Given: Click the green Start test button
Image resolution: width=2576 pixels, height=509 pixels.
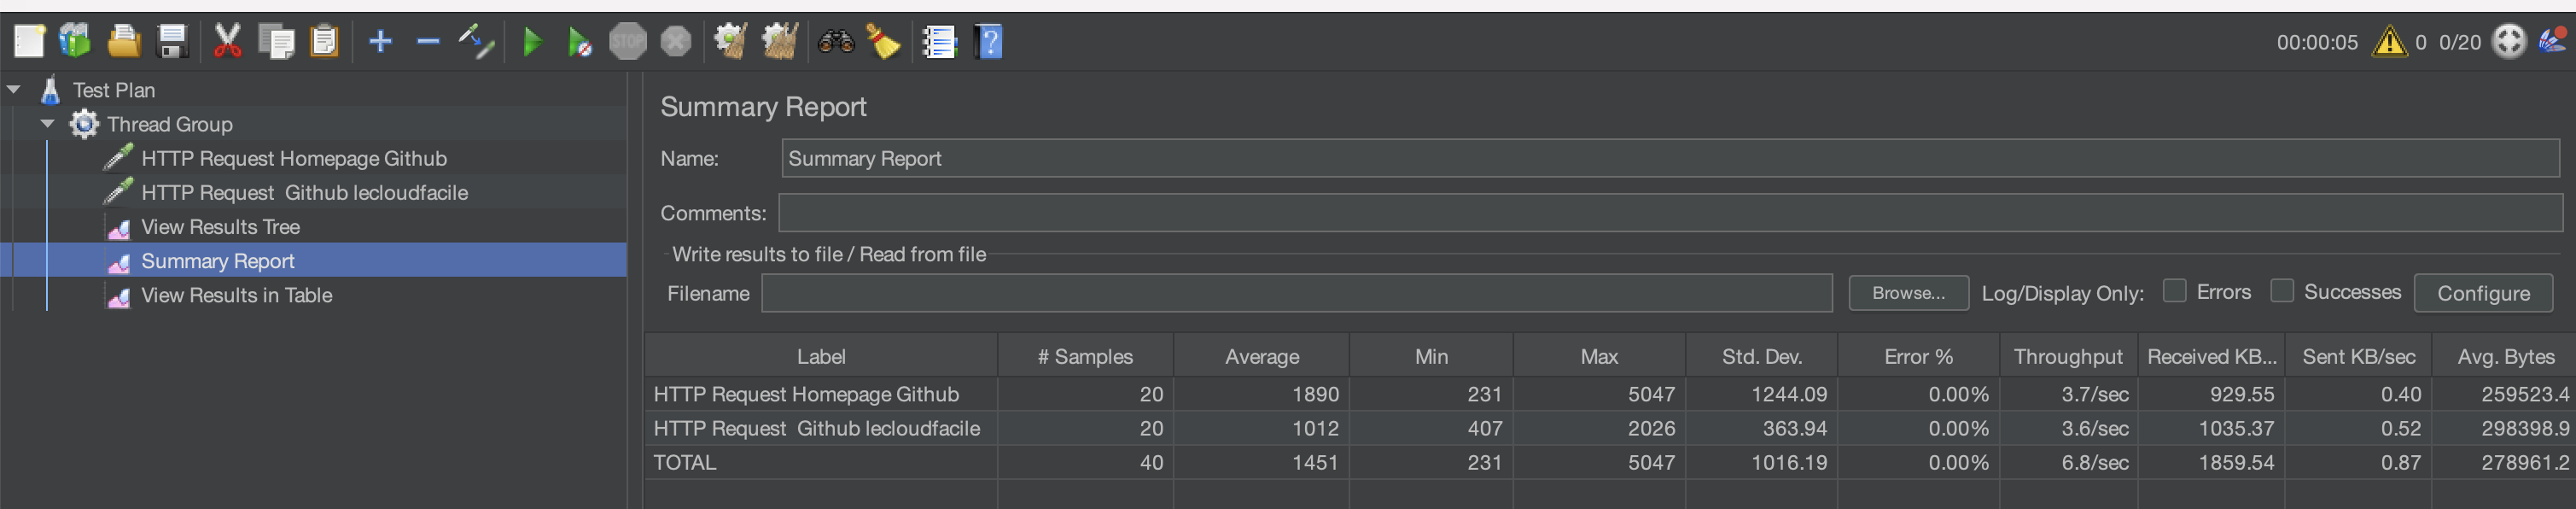Looking at the screenshot, I should (532, 42).
